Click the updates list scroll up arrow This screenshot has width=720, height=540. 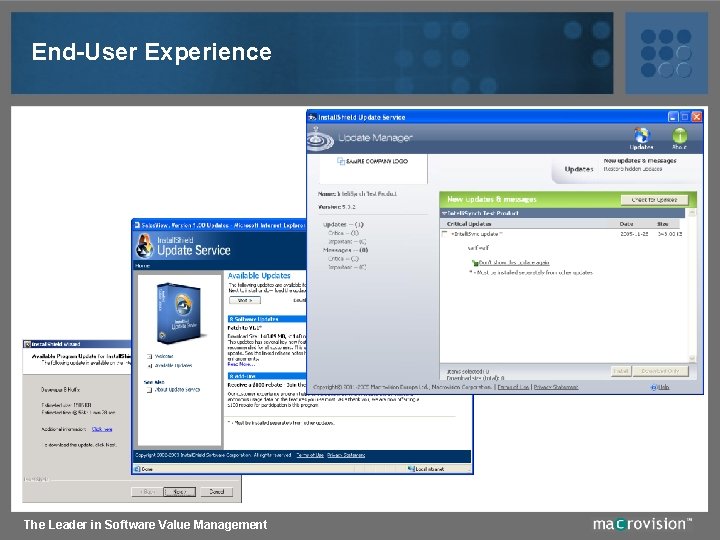[692, 213]
